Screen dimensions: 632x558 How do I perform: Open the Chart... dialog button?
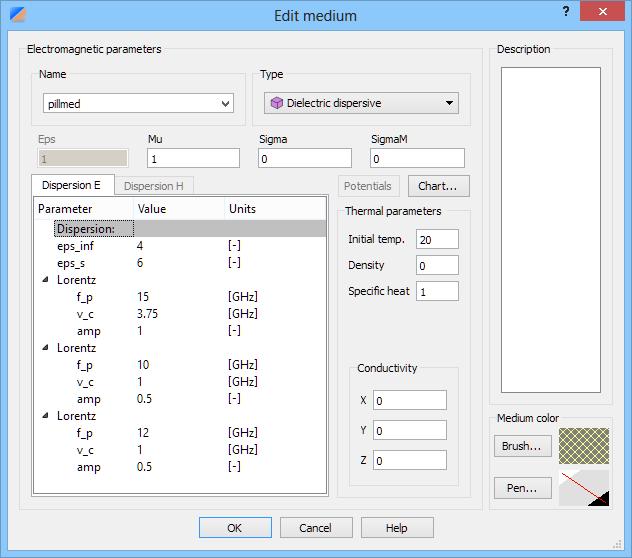(x=438, y=186)
